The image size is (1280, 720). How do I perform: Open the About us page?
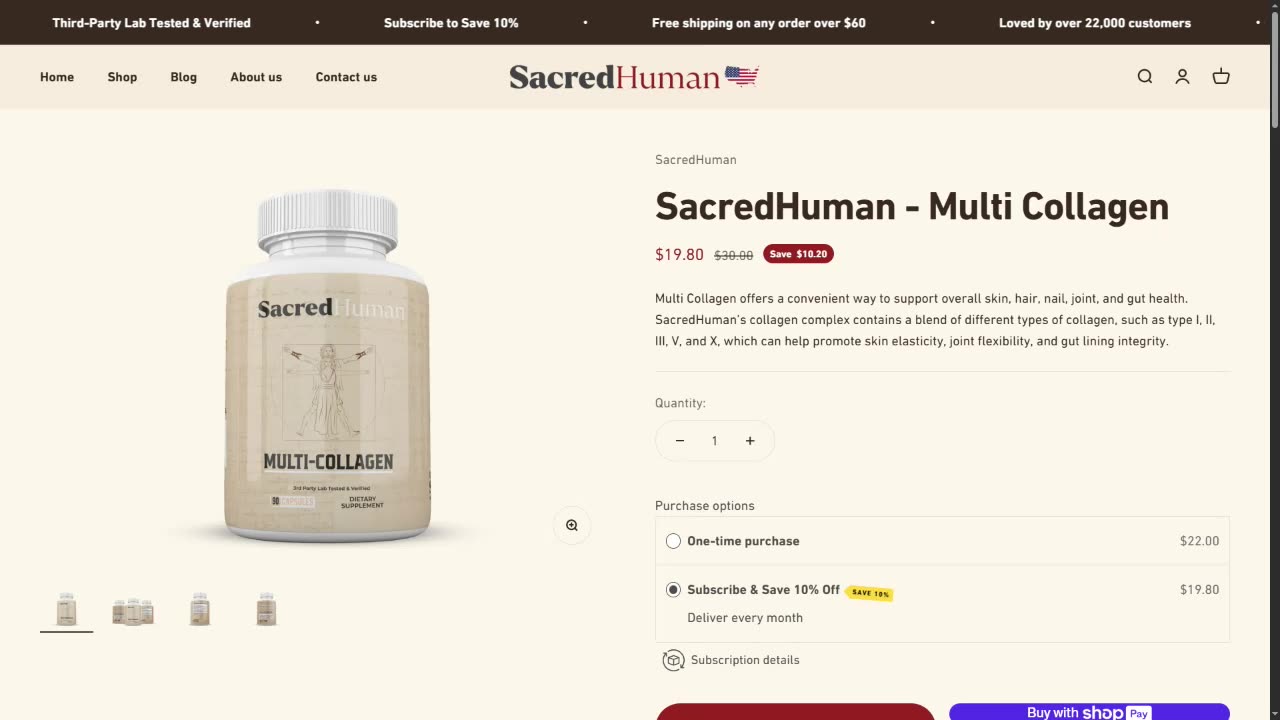coord(256,77)
